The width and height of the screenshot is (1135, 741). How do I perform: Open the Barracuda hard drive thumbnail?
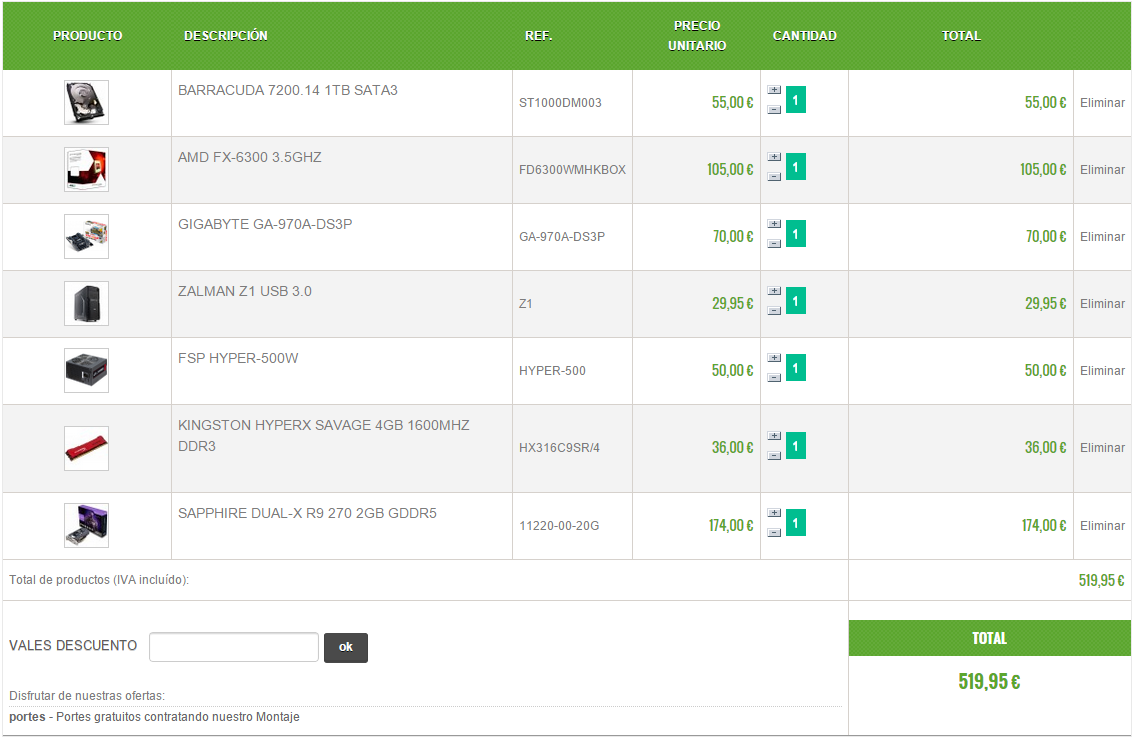pos(86,102)
